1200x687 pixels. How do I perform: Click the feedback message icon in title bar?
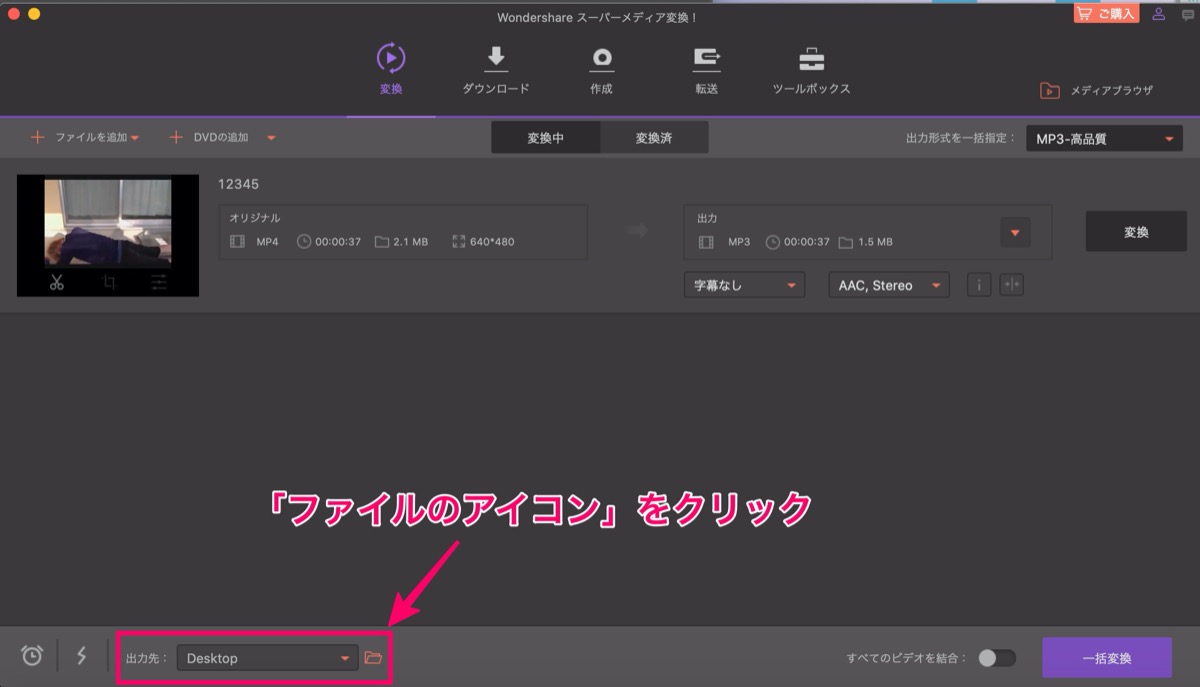[x=1188, y=15]
